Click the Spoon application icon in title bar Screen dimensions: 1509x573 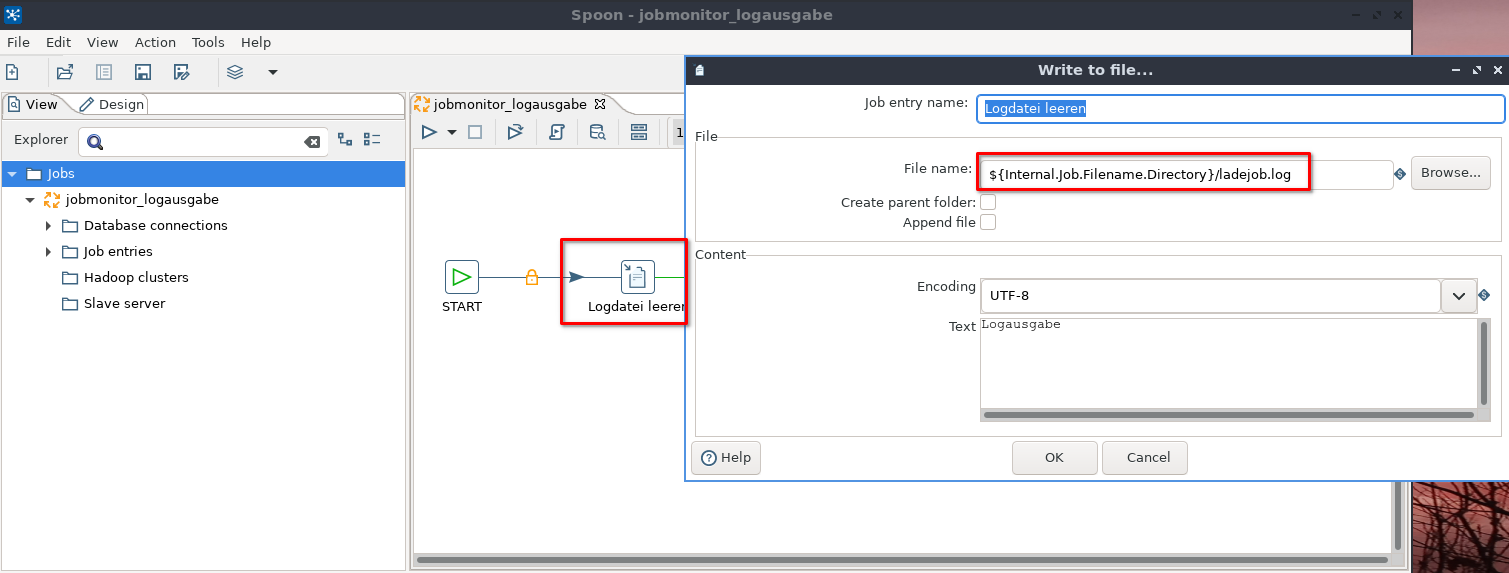[14, 14]
